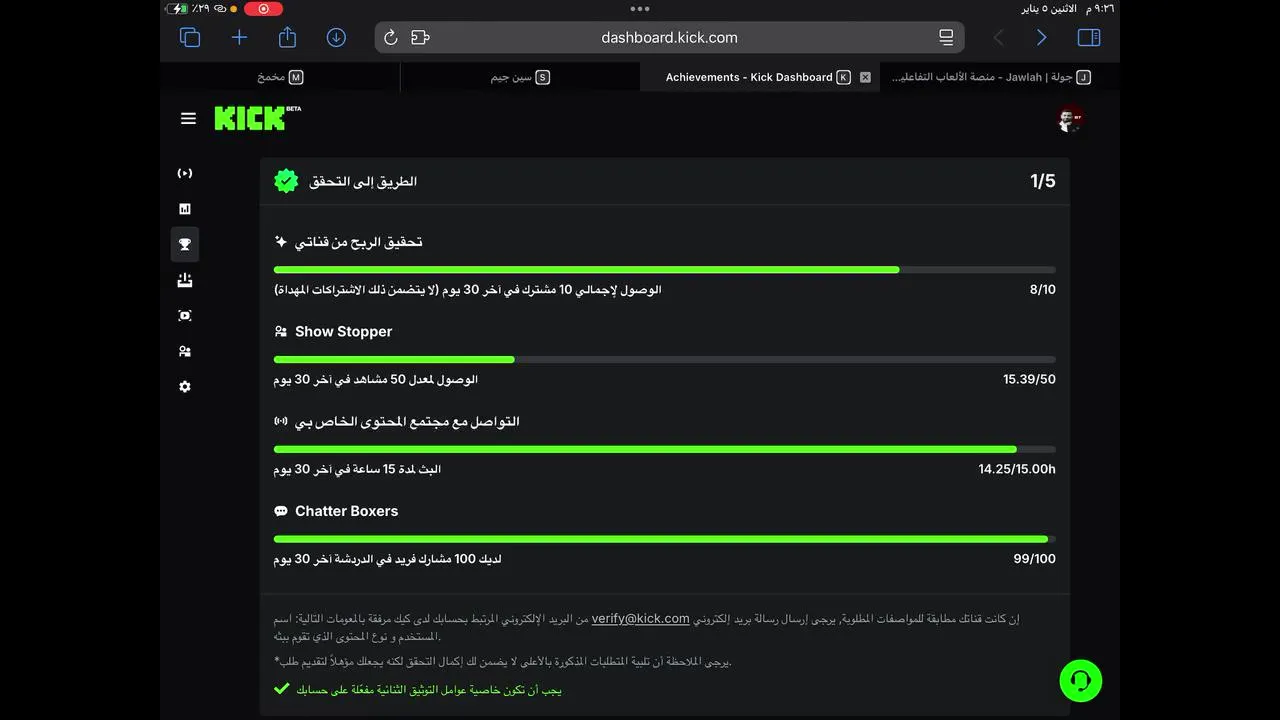Open the iPad multitasking three-dots menu

(640, 8)
